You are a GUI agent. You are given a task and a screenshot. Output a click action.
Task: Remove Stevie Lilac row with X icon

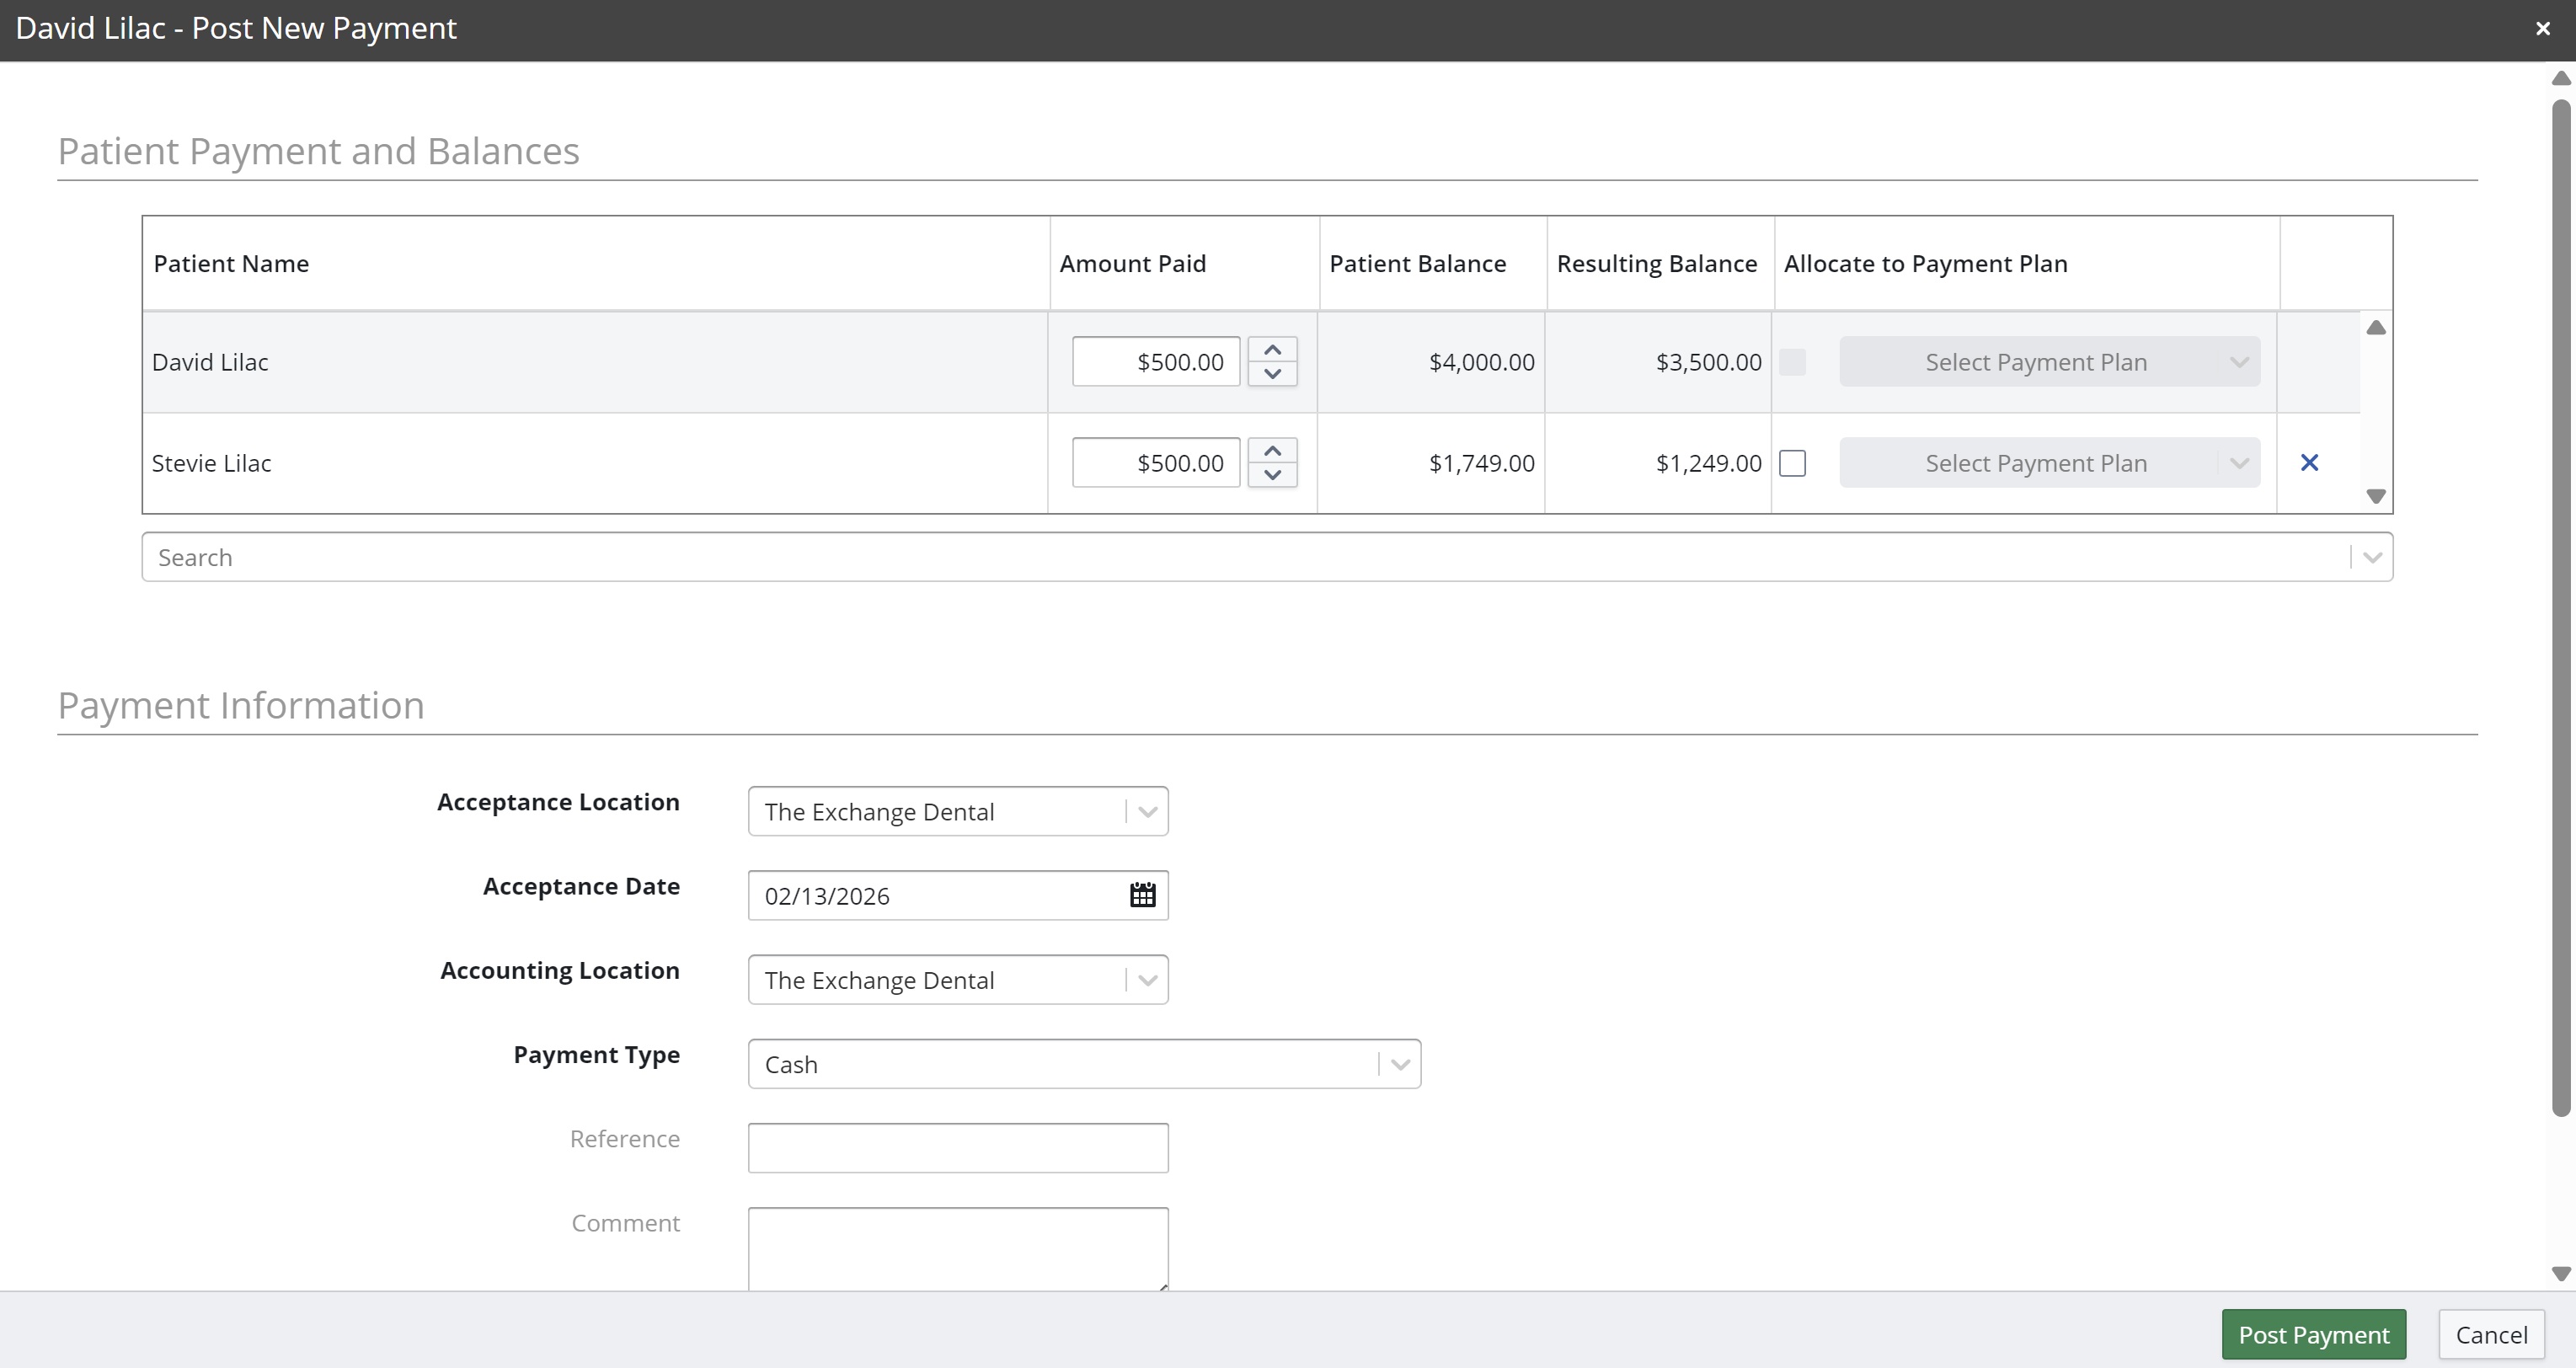point(2309,463)
